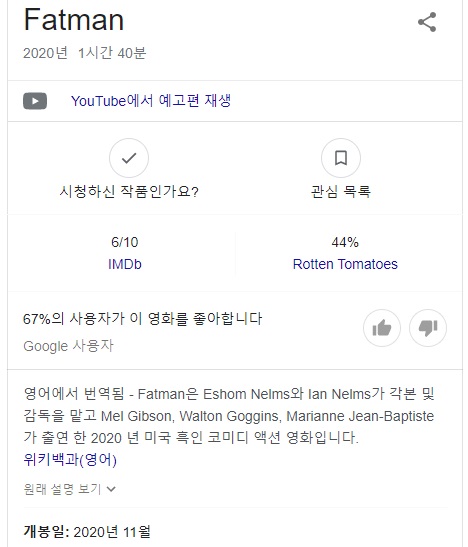Open the YouTube에서 예고편 재생 link

click(151, 101)
